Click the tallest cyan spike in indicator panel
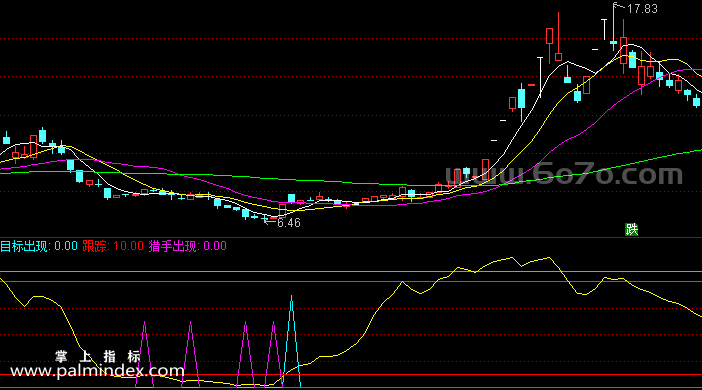The width and height of the screenshot is (702, 390). pyautogui.click(x=291, y=340)
